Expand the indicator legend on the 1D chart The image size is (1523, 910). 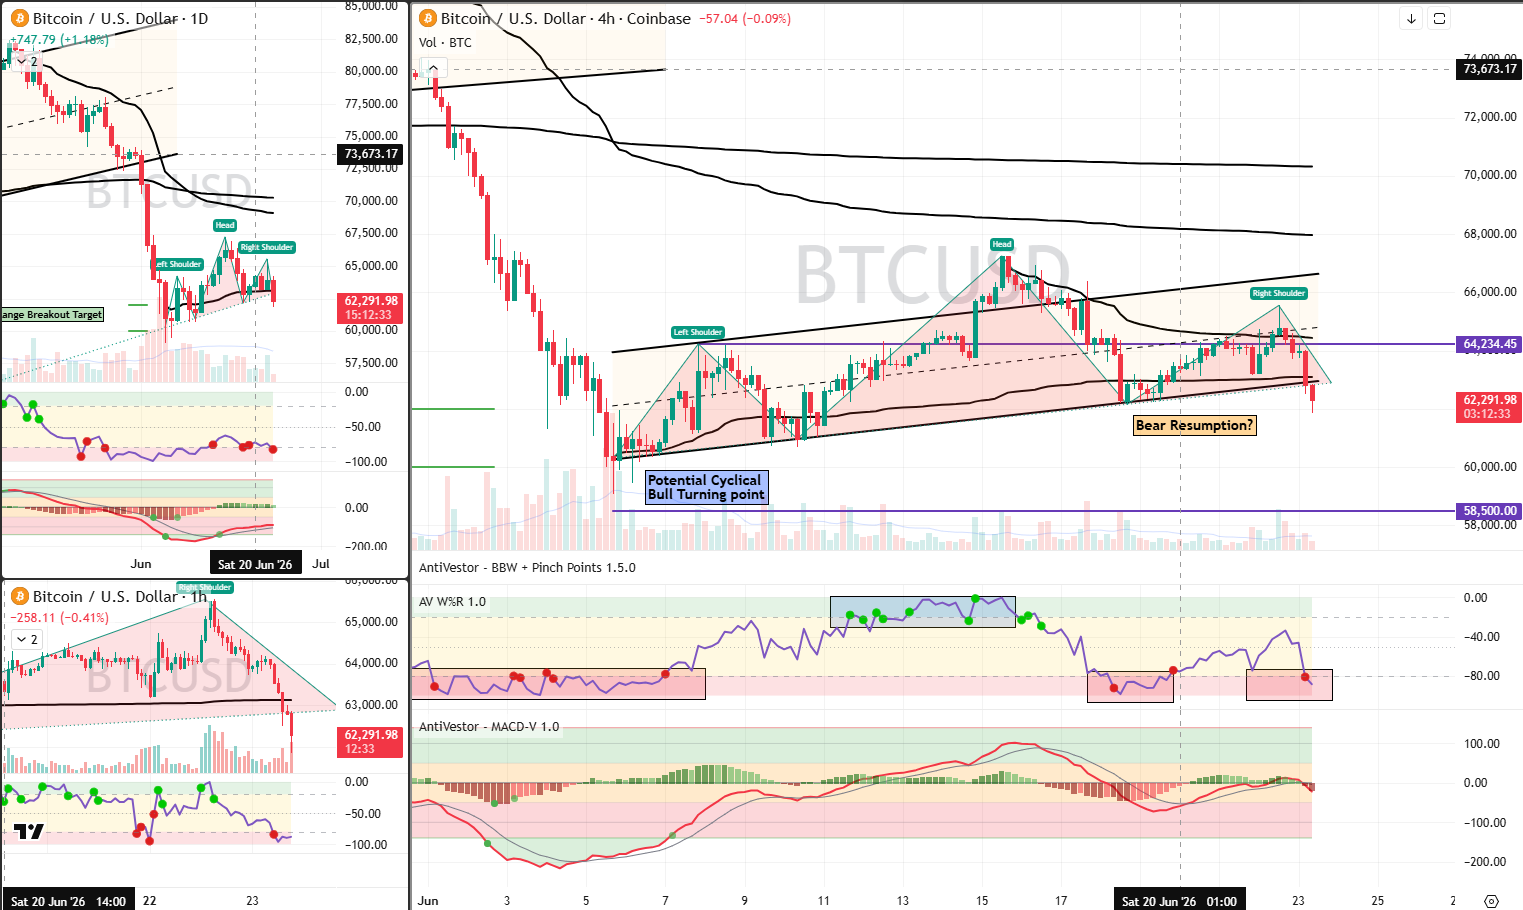tap(27, 61)
